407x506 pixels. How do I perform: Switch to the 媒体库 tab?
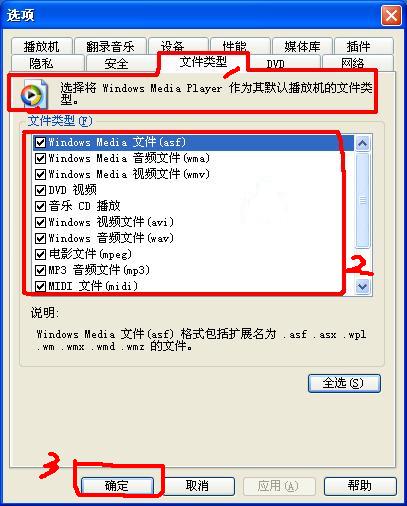click(302, 46)
